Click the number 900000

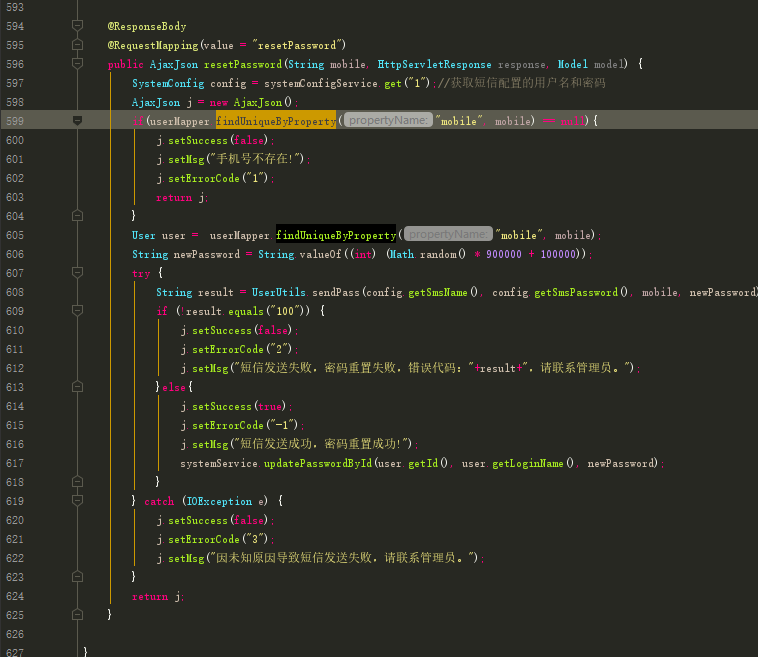tap(504, 254)
